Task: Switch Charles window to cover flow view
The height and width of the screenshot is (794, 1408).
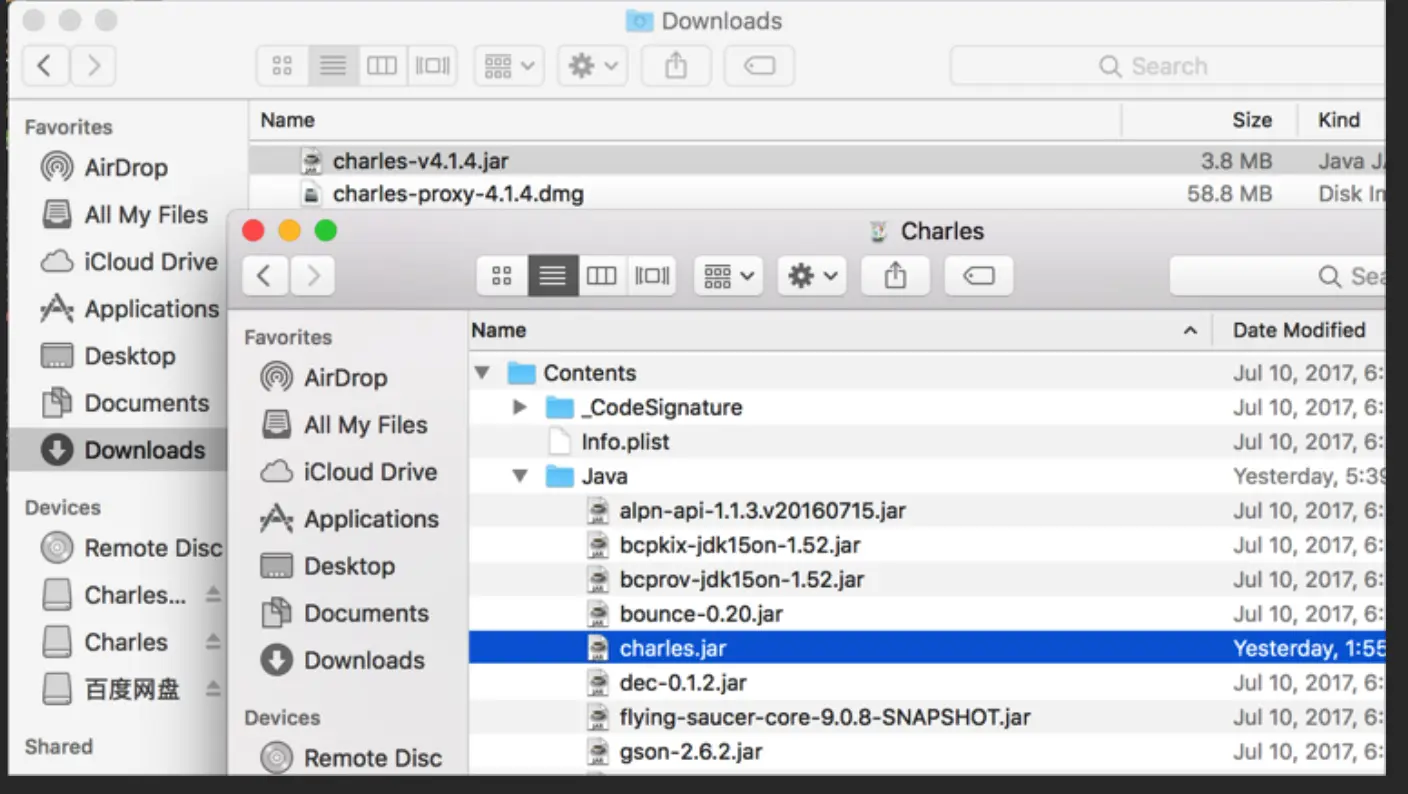Action: (651, 276)
